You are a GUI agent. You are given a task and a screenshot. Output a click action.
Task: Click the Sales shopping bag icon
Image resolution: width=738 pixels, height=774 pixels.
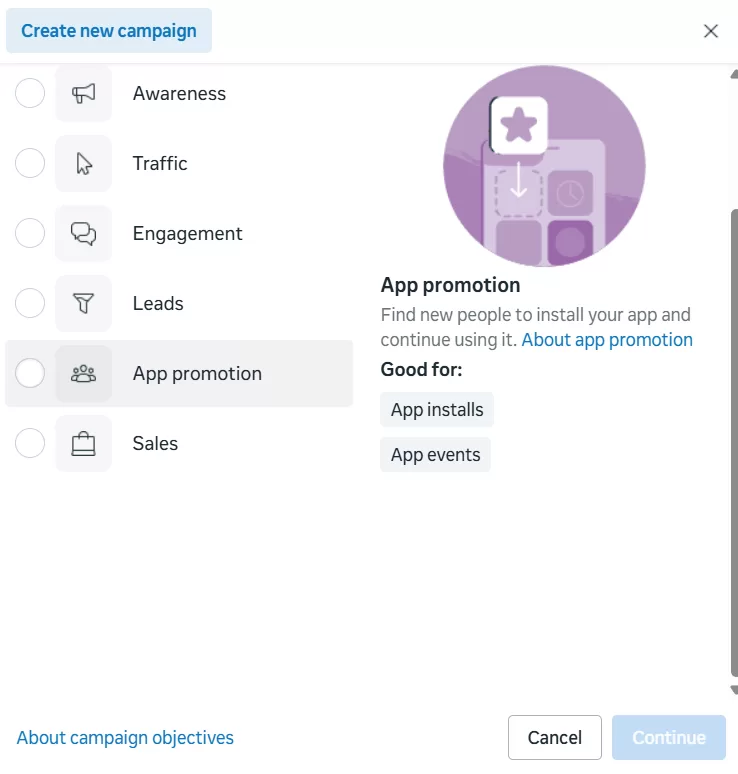pyautogui.click(x=84, y=444)
